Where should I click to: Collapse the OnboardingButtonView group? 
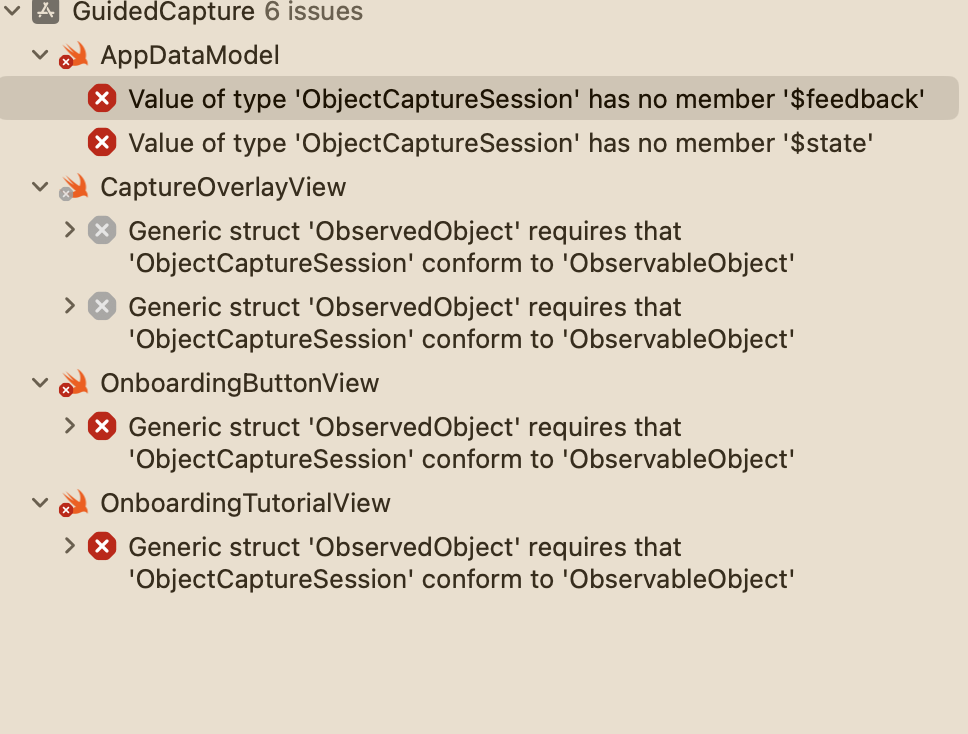click(40, 383)
